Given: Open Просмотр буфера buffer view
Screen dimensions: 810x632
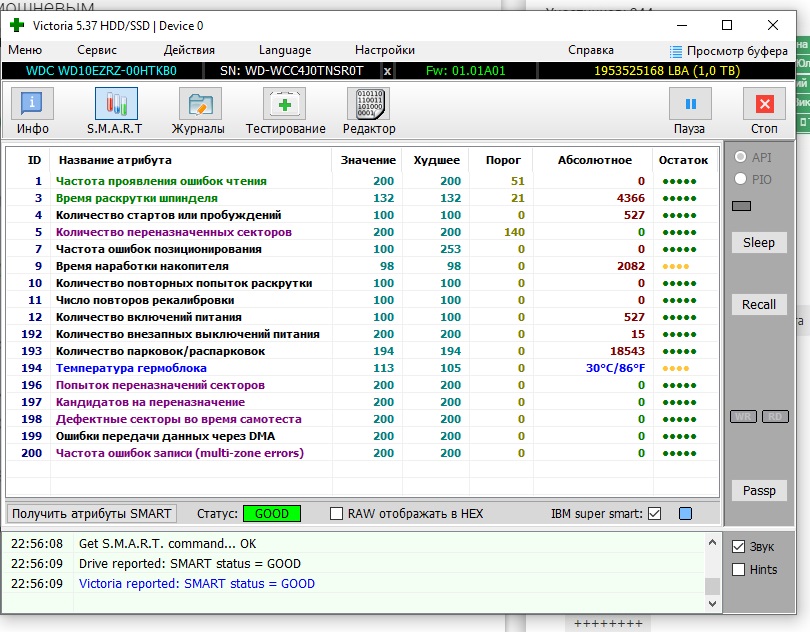Looking at the screenshot, I should (x=729, y=50).
